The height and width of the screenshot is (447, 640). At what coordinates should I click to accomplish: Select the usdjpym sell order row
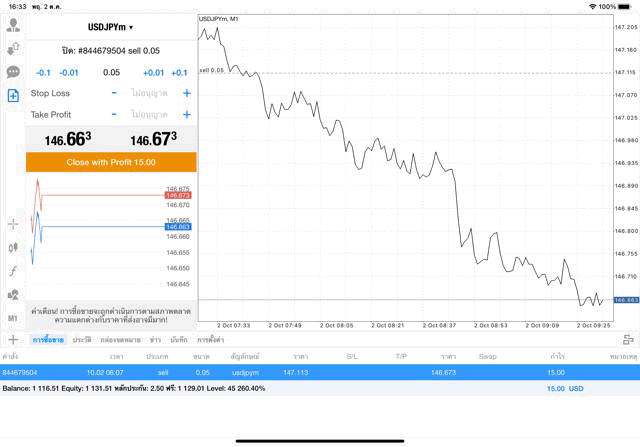pos(300,372)
